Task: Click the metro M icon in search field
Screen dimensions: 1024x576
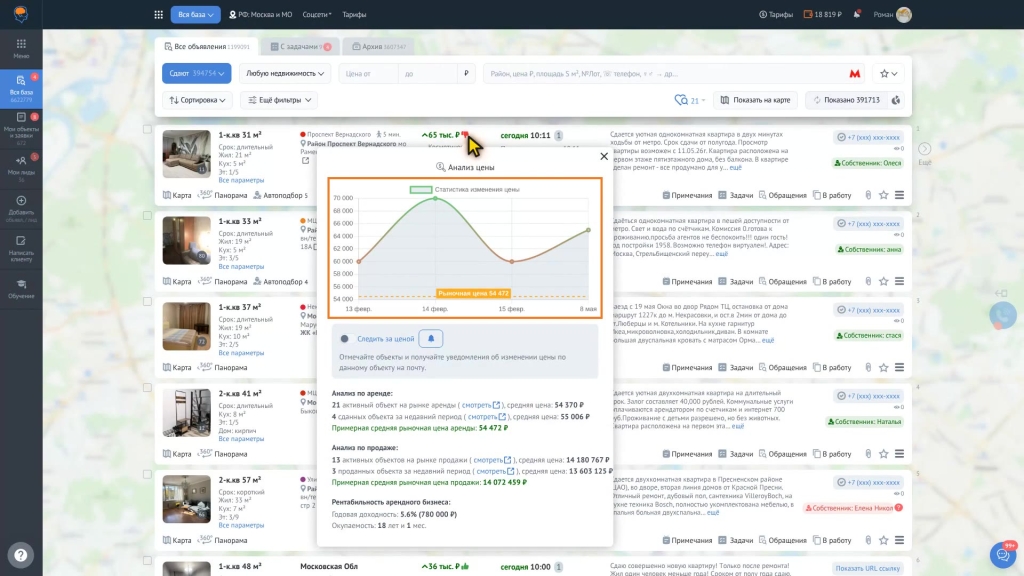Action: 854,74
